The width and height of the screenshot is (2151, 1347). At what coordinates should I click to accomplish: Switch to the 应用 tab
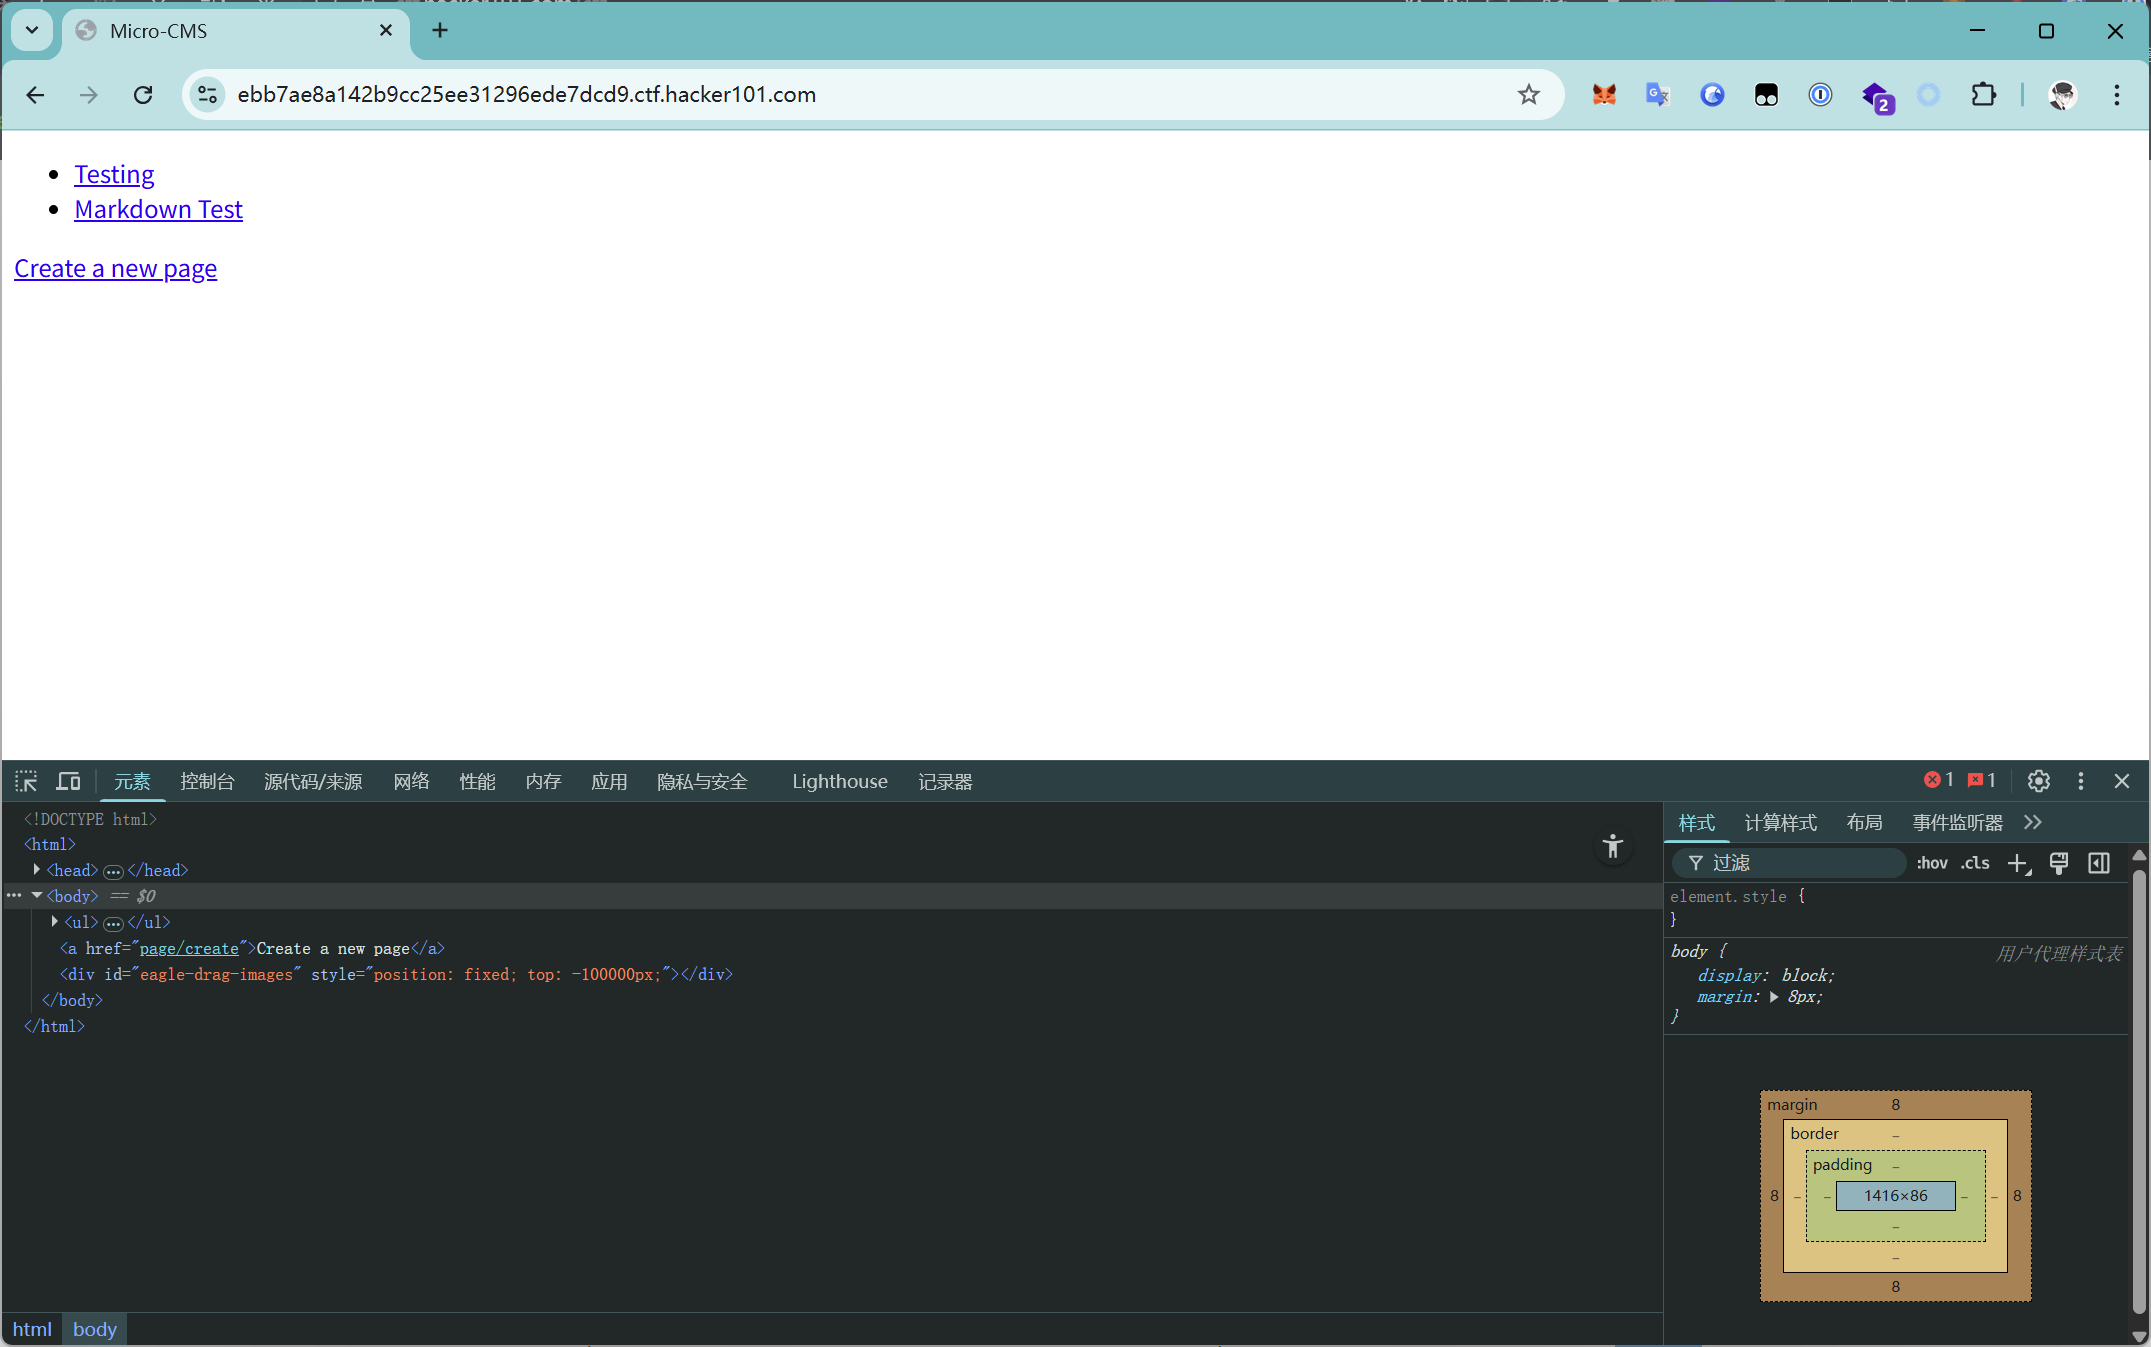point(609,781)
